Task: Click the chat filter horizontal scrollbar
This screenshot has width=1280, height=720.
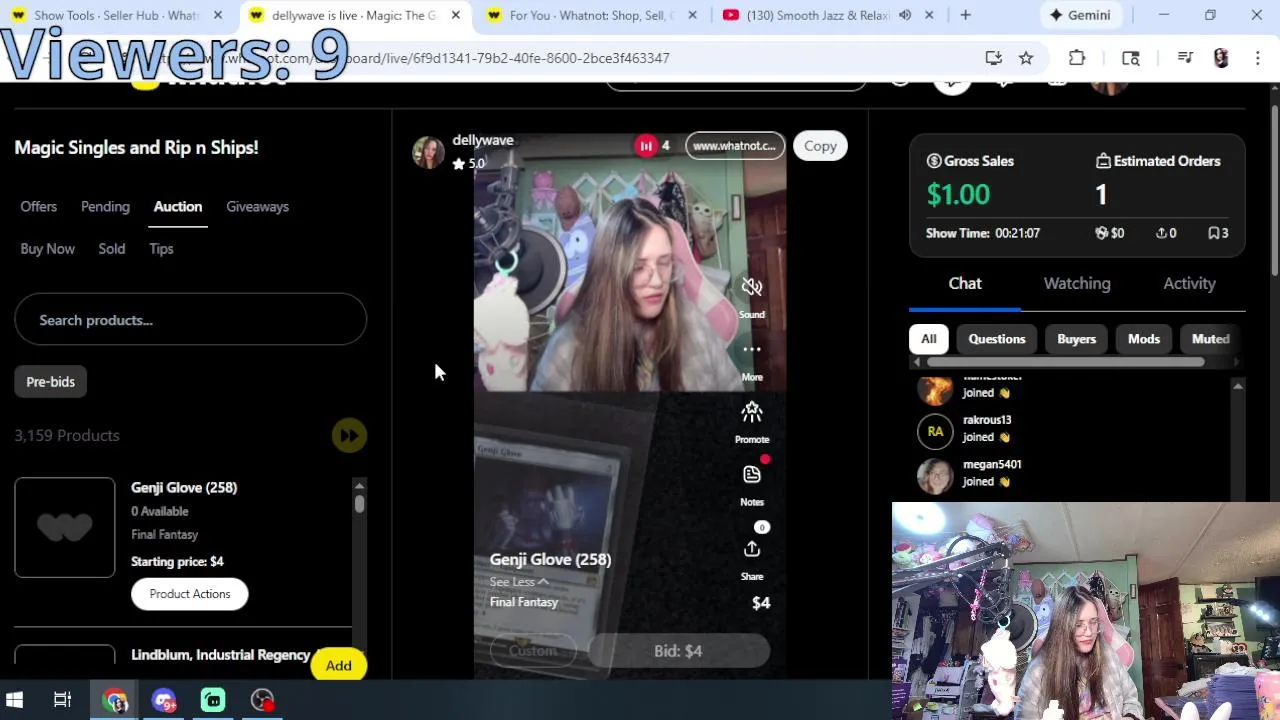Action: point(1065,362)
